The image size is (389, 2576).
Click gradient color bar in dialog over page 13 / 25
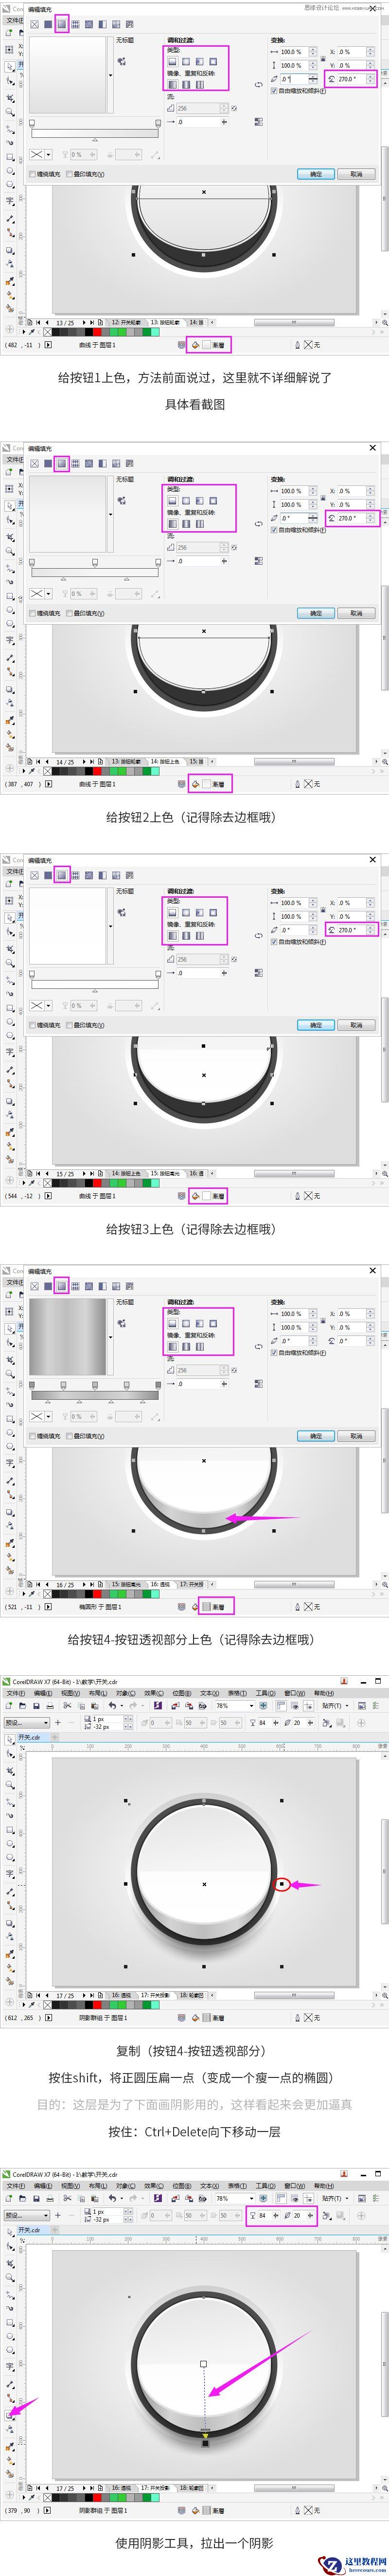click(95, 132)
